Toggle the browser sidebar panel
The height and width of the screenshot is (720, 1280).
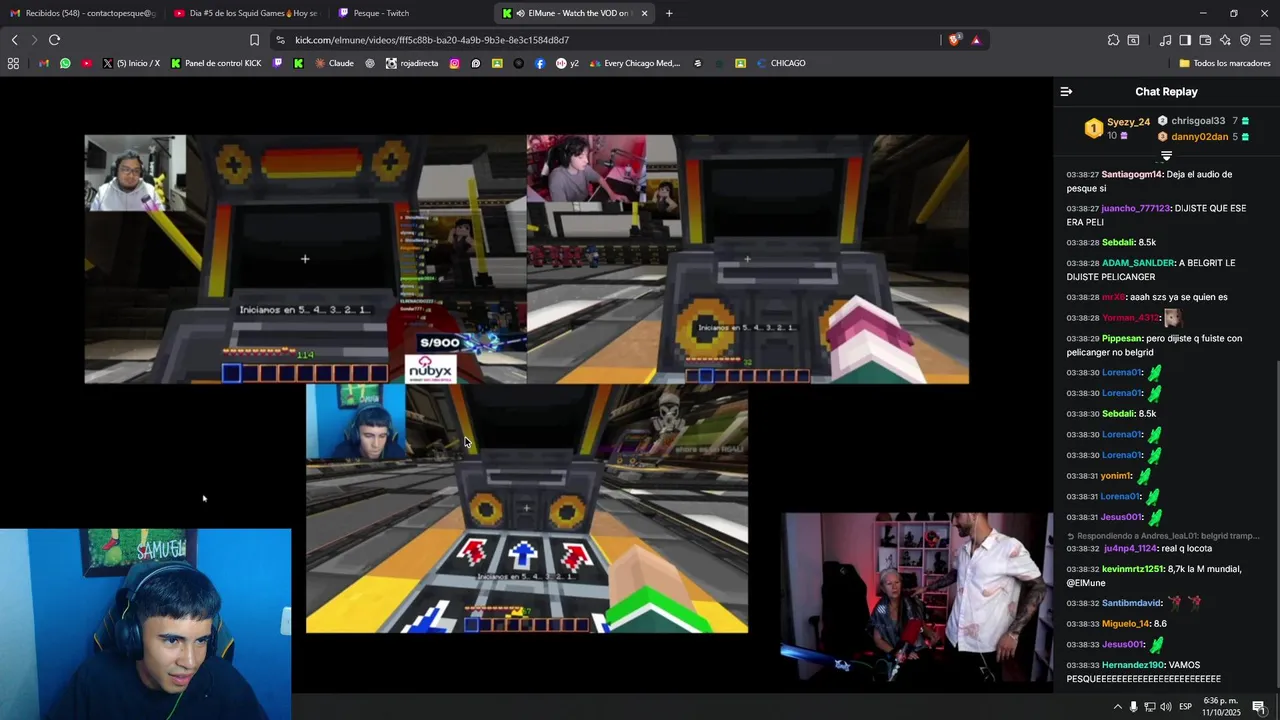pos(1185,40)
